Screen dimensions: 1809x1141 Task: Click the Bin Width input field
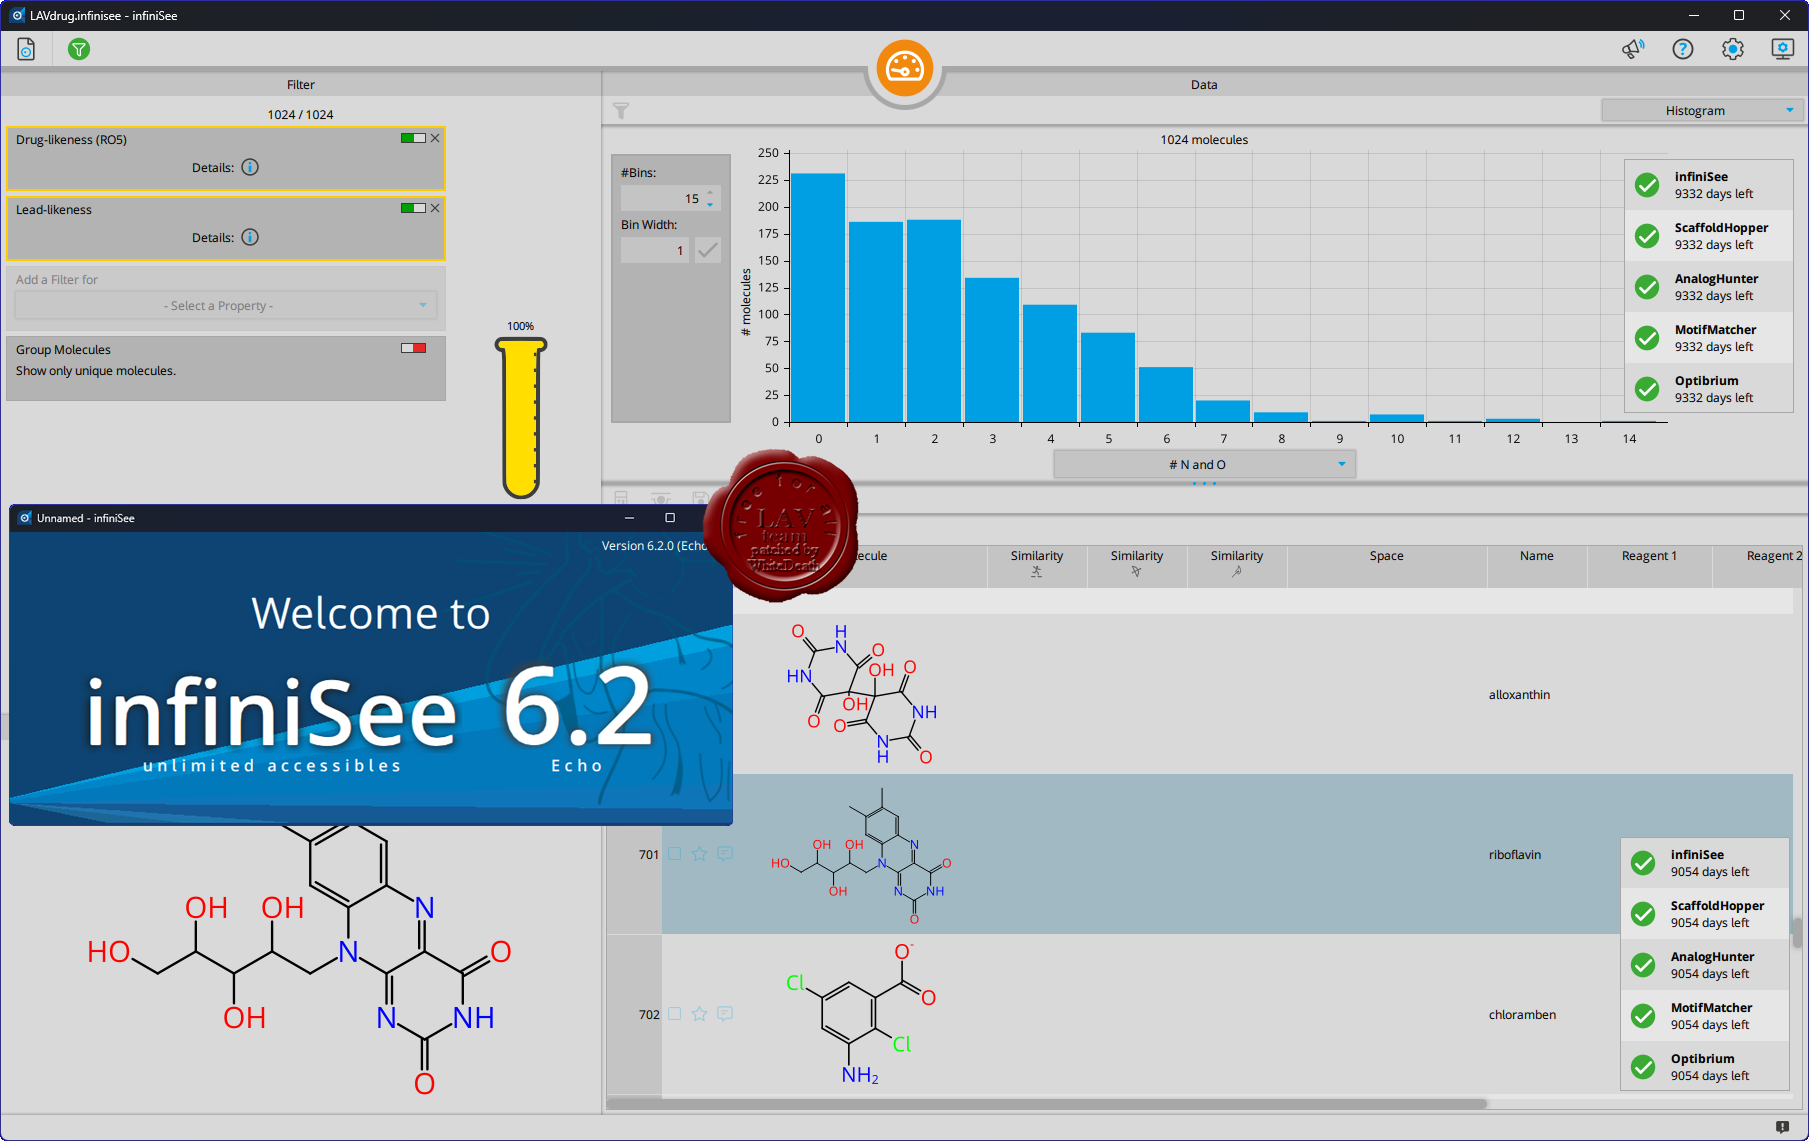point(655,250)
